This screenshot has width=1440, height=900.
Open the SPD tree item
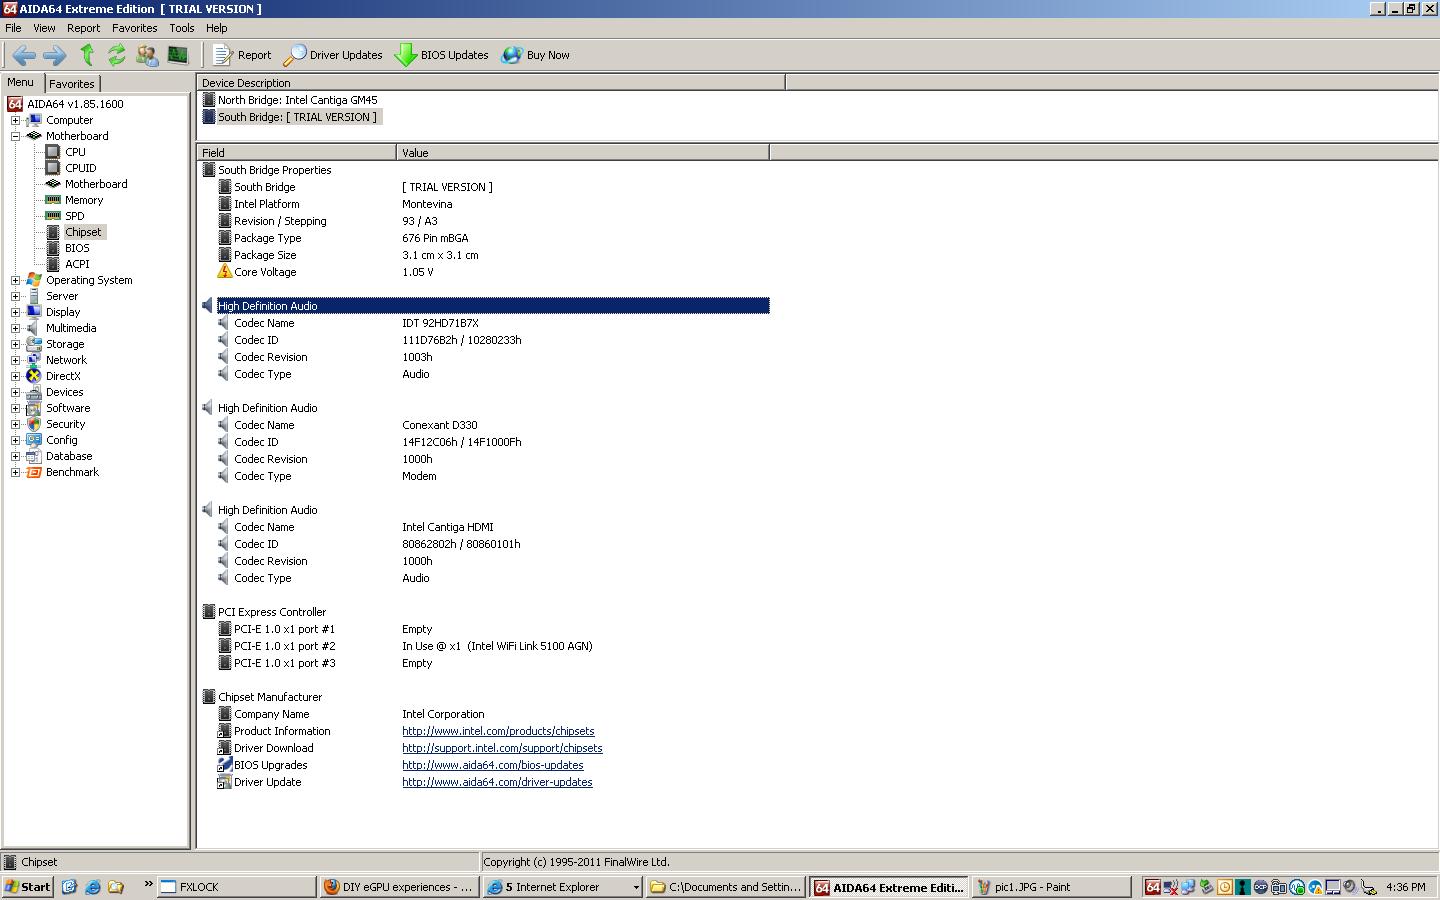[x=75, y=216]
